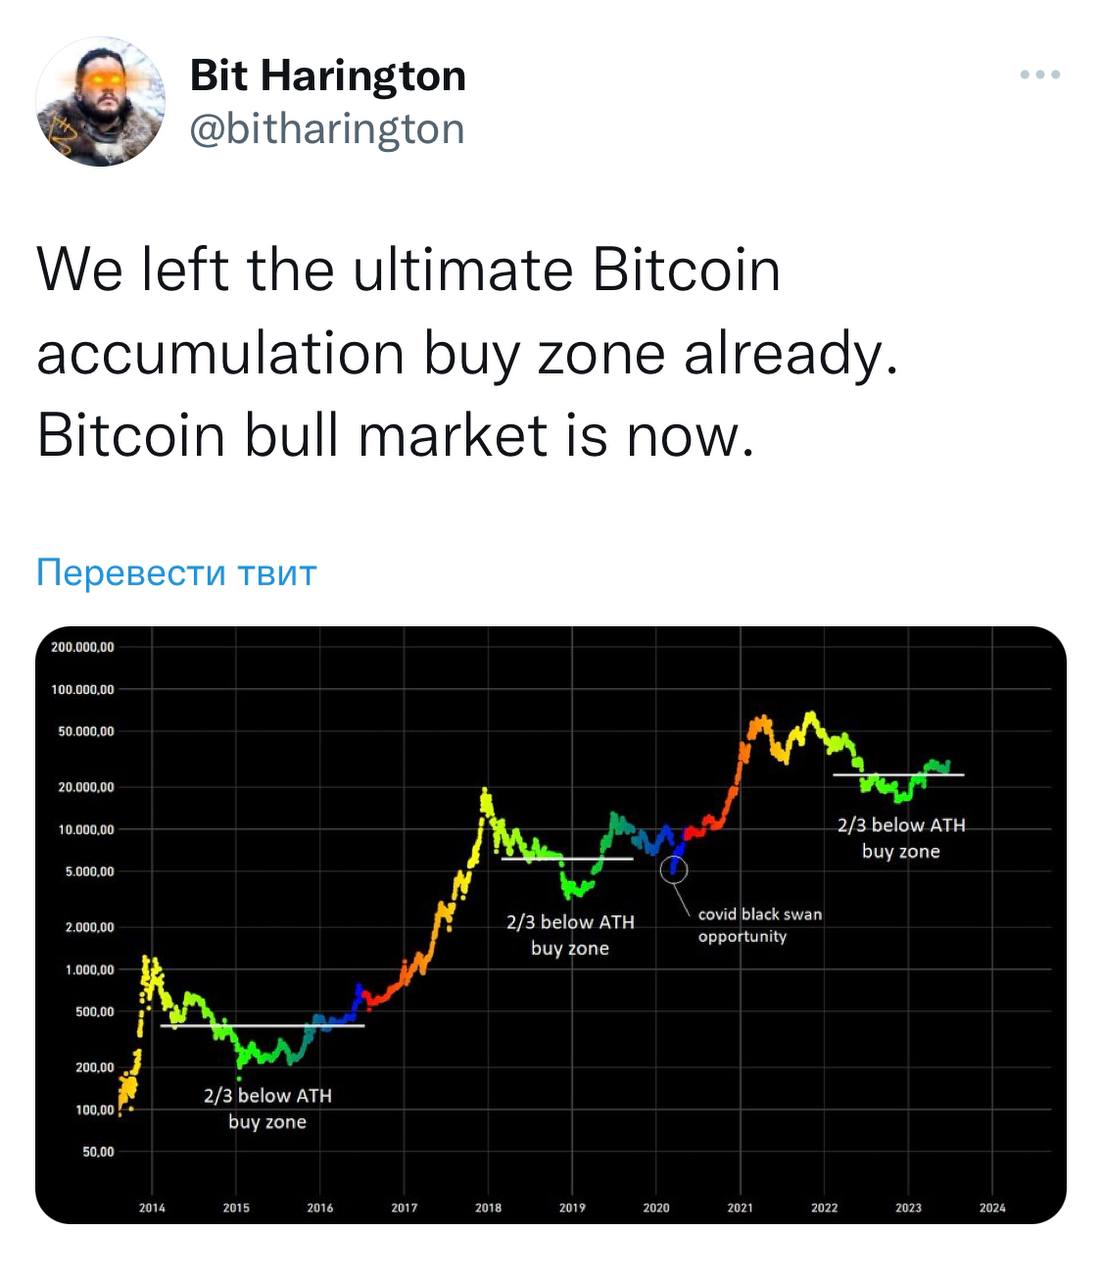Click the circled covid crash marker on chart
This screenshot has width=1102, height=1280.
[x=674, y=868]
